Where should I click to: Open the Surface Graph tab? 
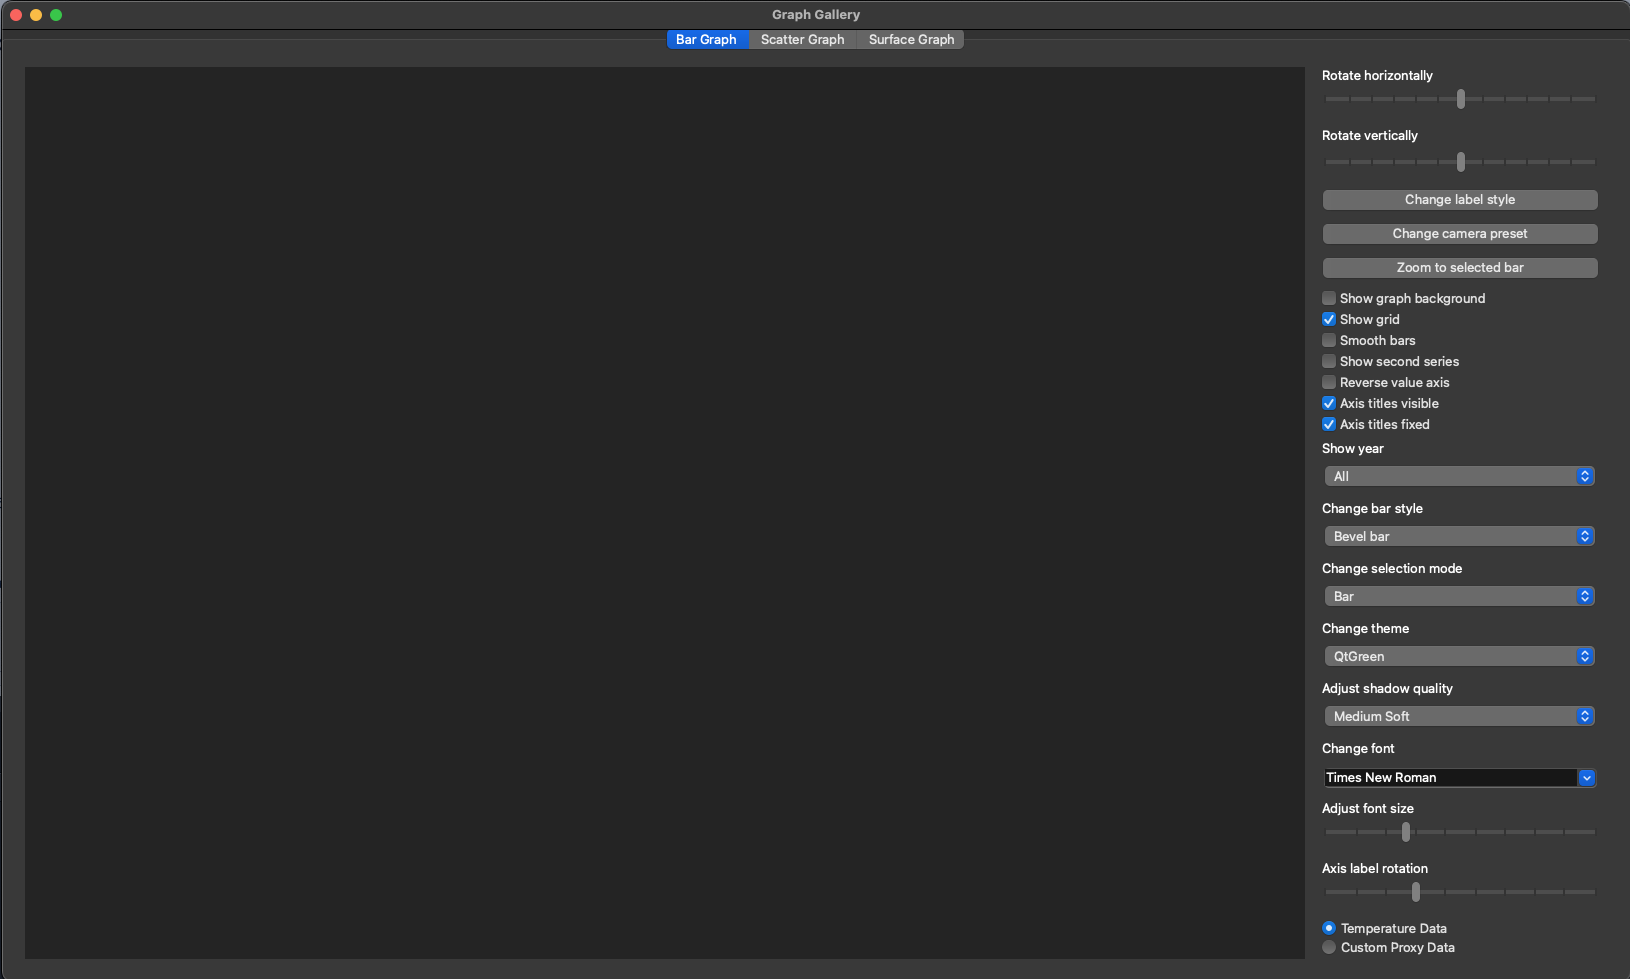click(911, 39)
